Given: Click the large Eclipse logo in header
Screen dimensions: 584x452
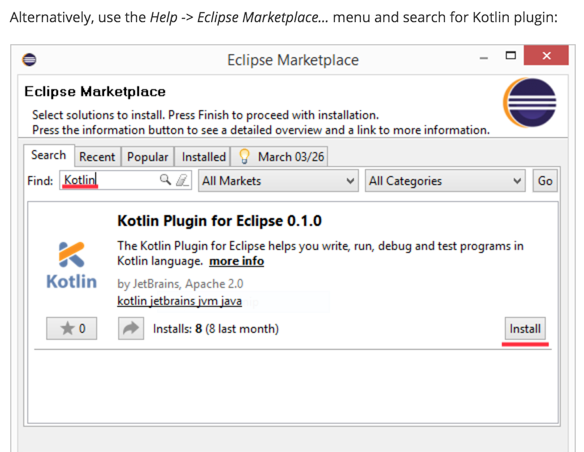Looking at the screenshot, I should [x=530, y=103].
